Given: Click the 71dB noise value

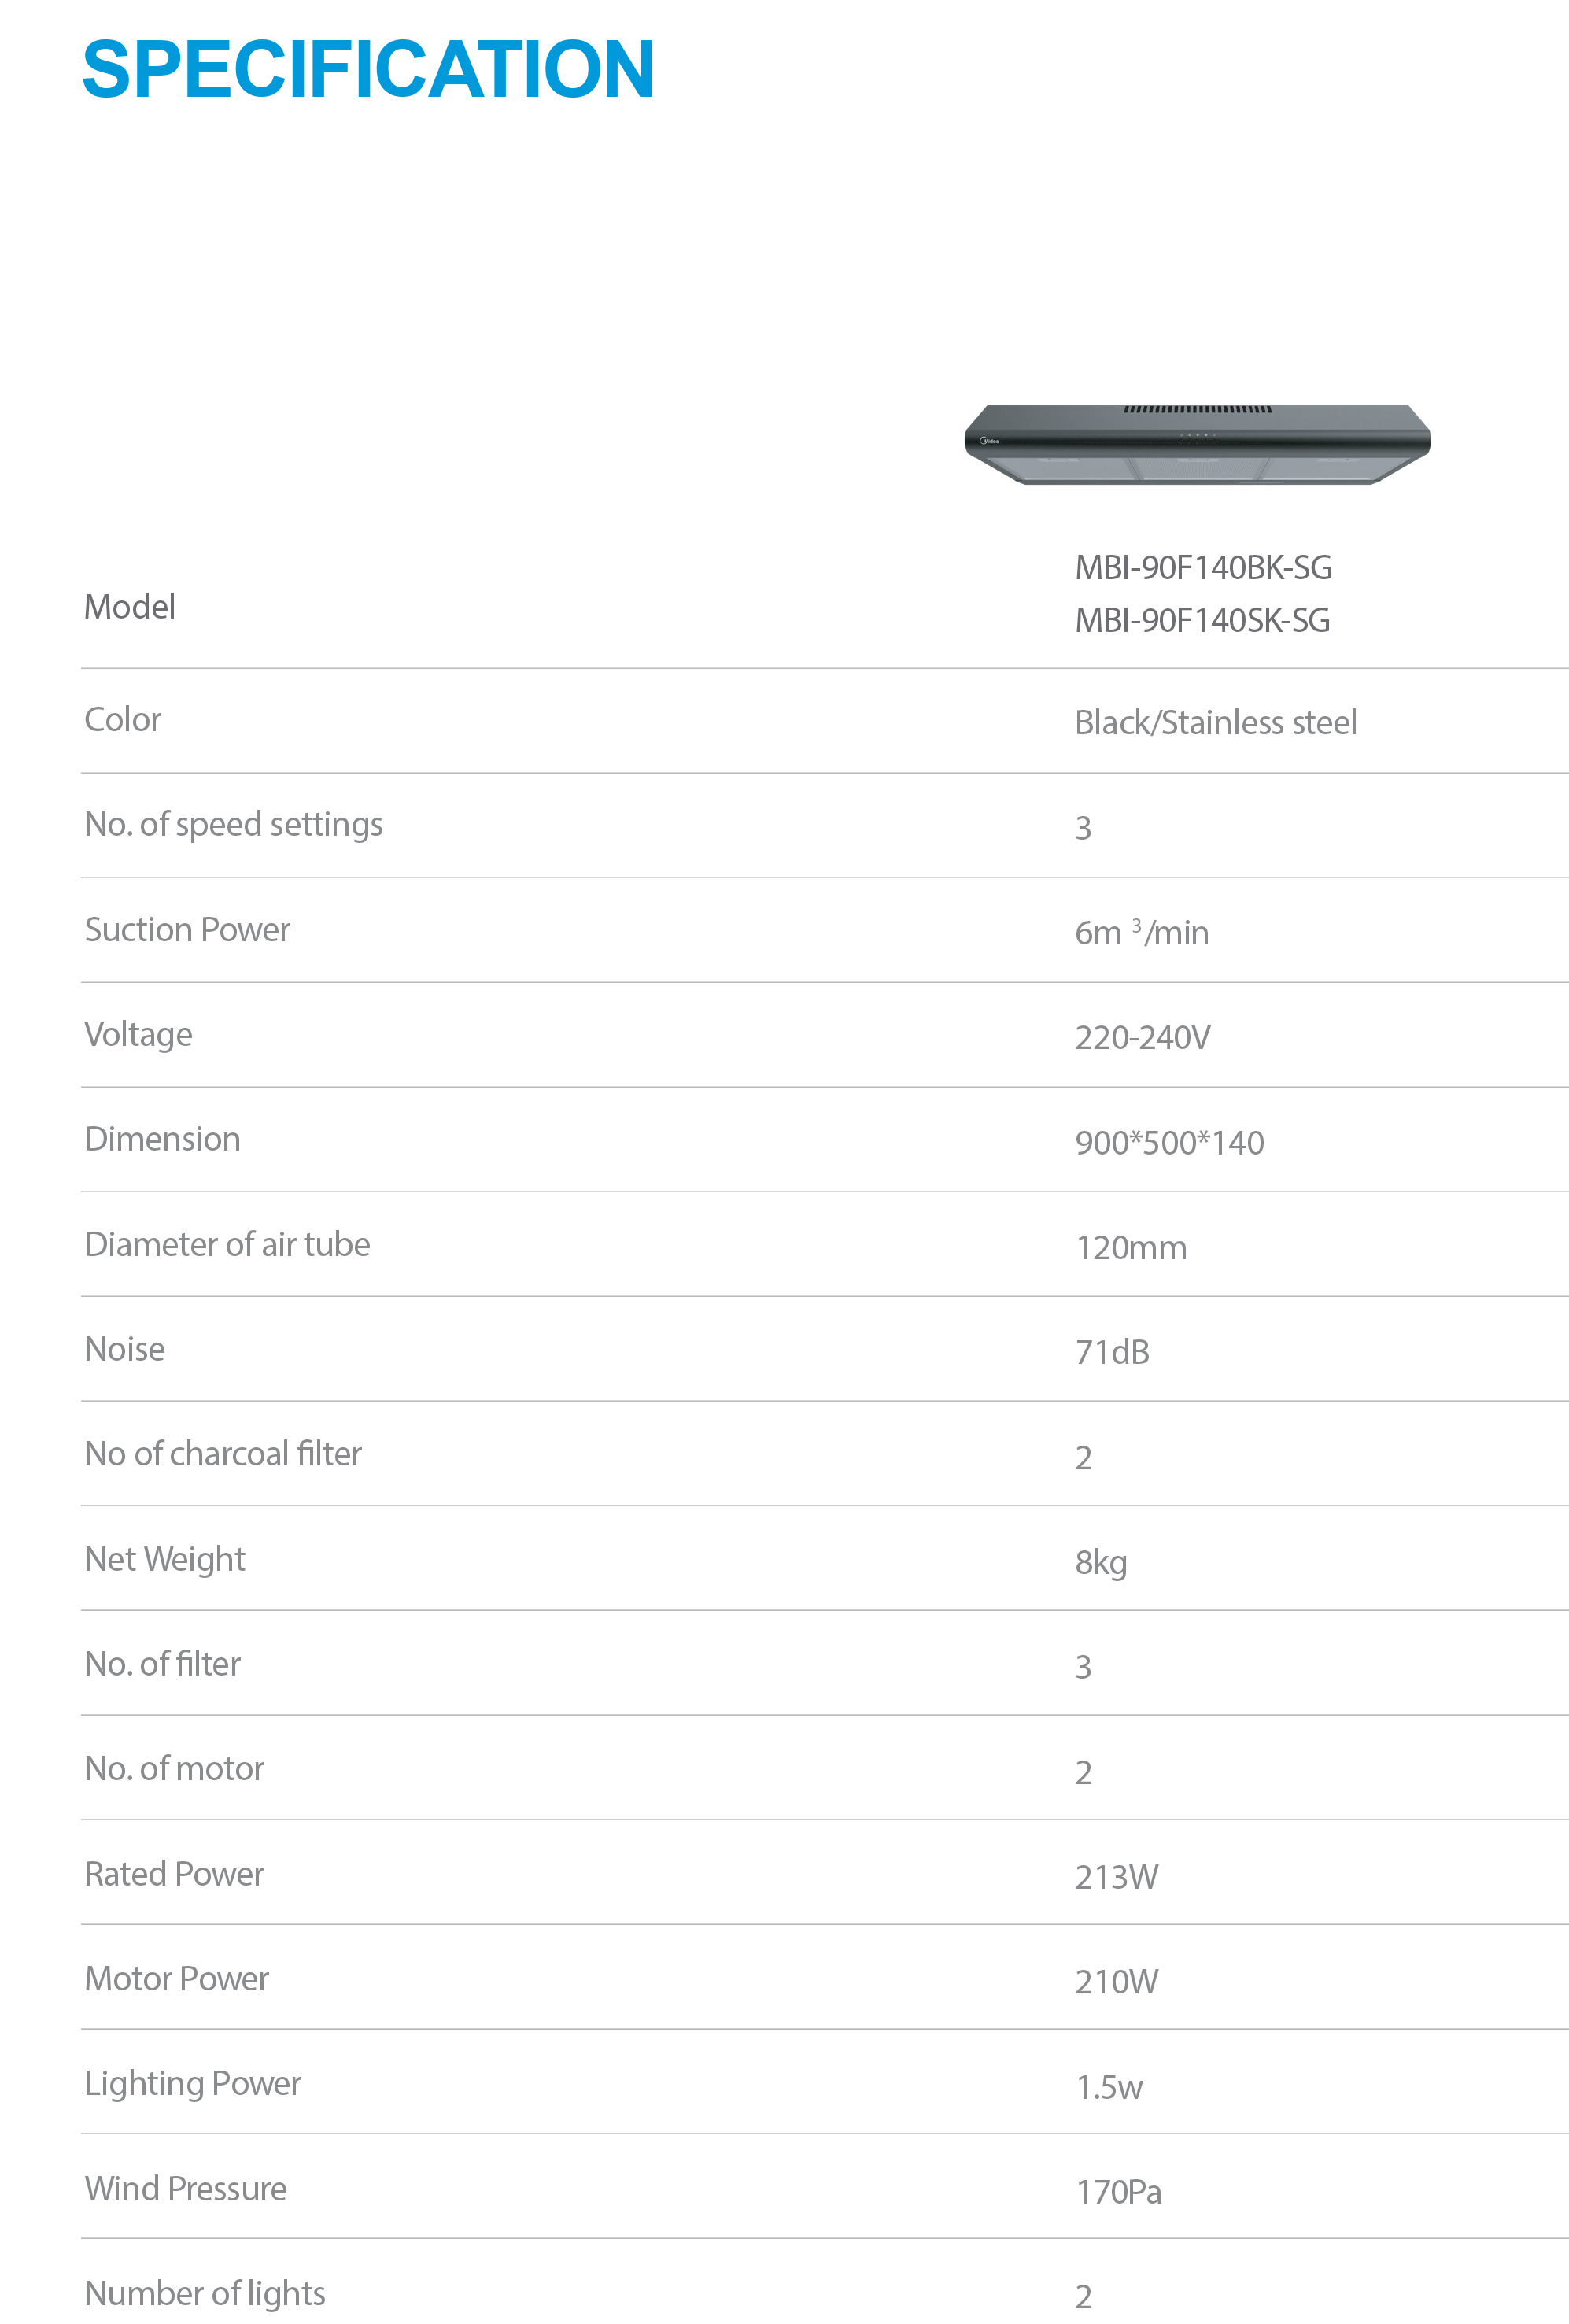Looking at the screenshot, I should click(1112, 1353).
